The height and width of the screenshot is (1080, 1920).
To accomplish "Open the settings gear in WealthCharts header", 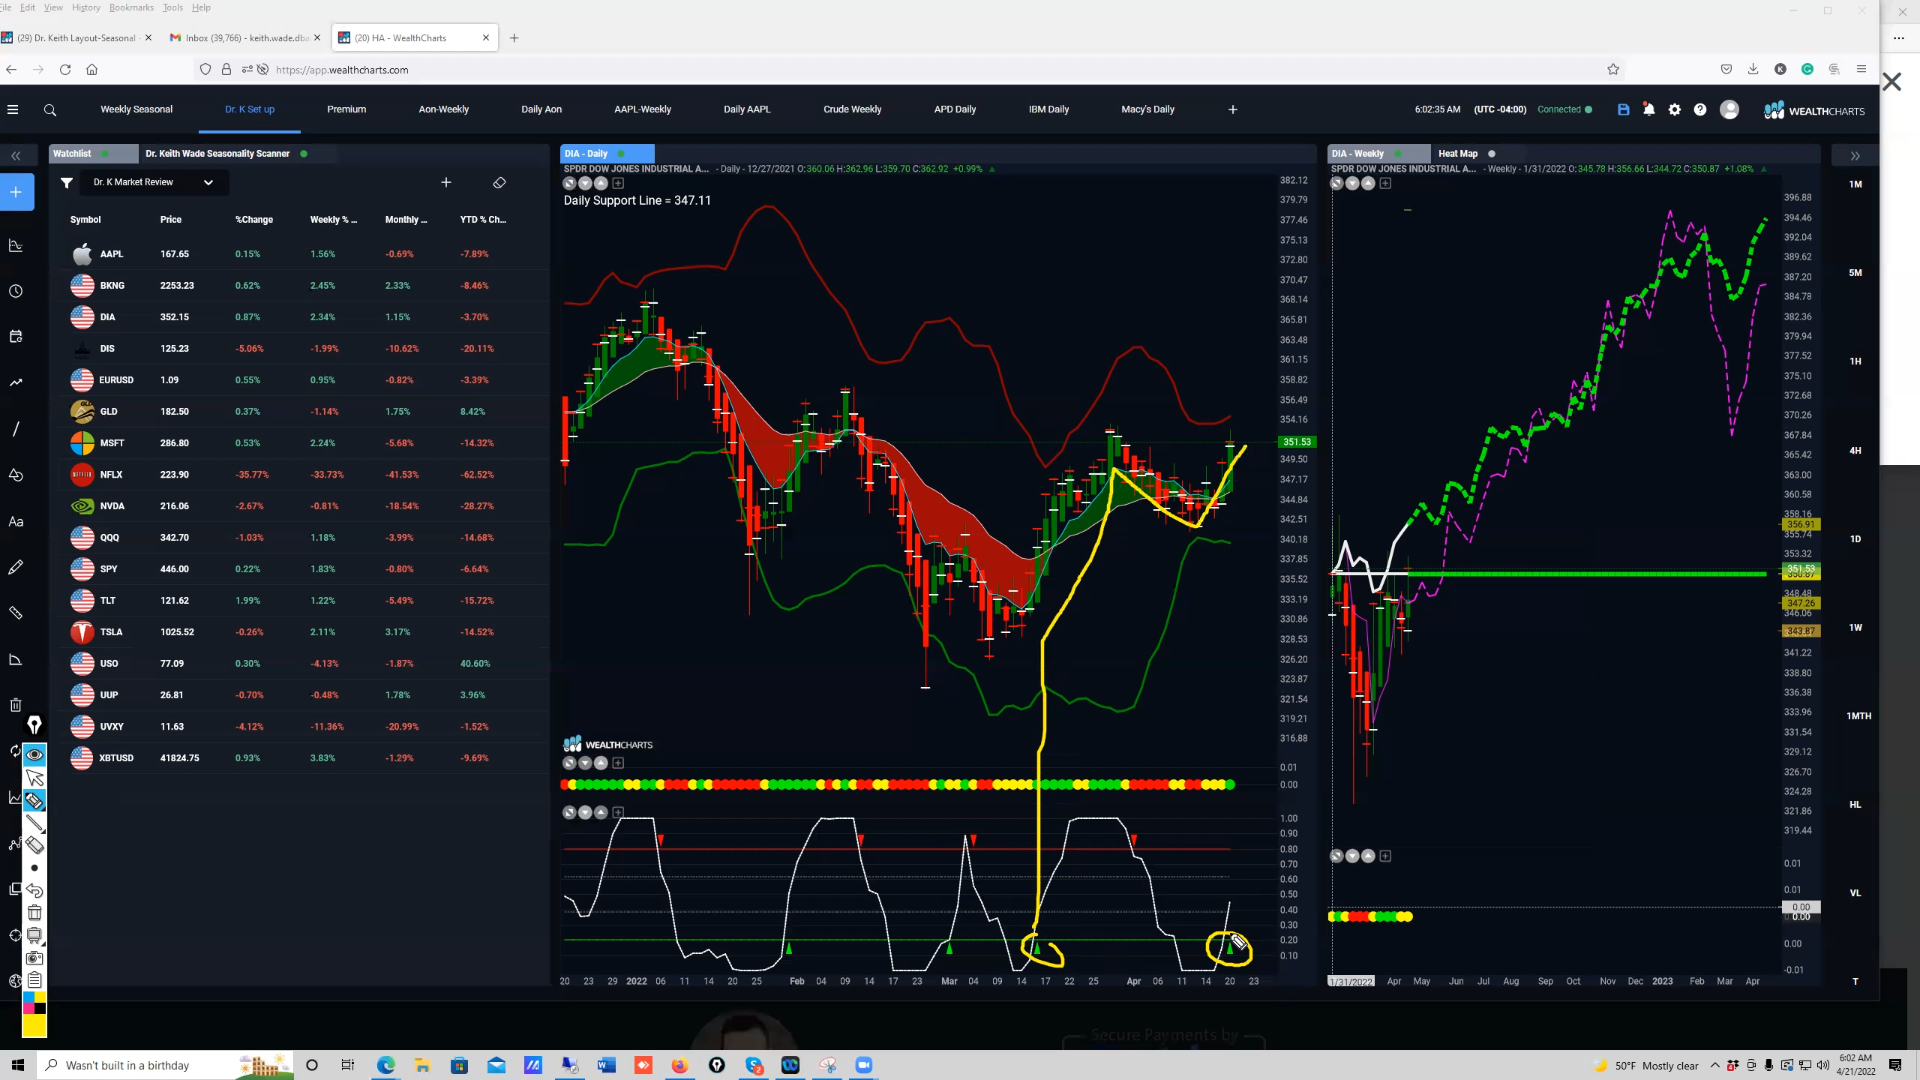I will pyautogui.click(x=1675, y=110).
